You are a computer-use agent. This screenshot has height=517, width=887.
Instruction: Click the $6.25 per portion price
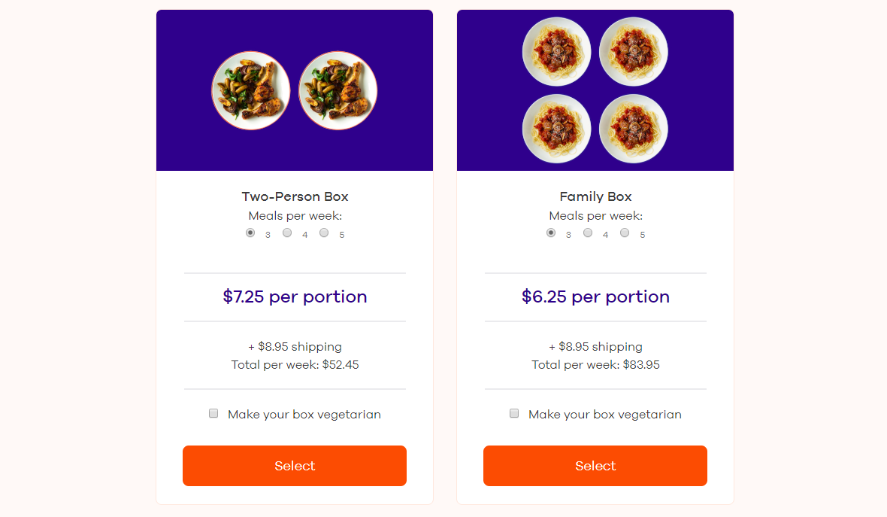tap(596, 297)
